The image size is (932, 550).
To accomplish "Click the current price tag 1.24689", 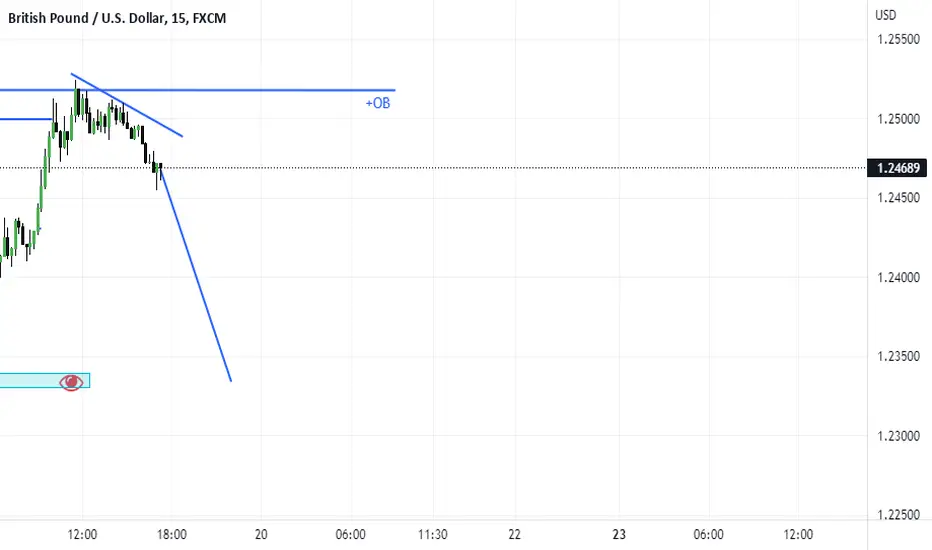I will pos(897,168).
